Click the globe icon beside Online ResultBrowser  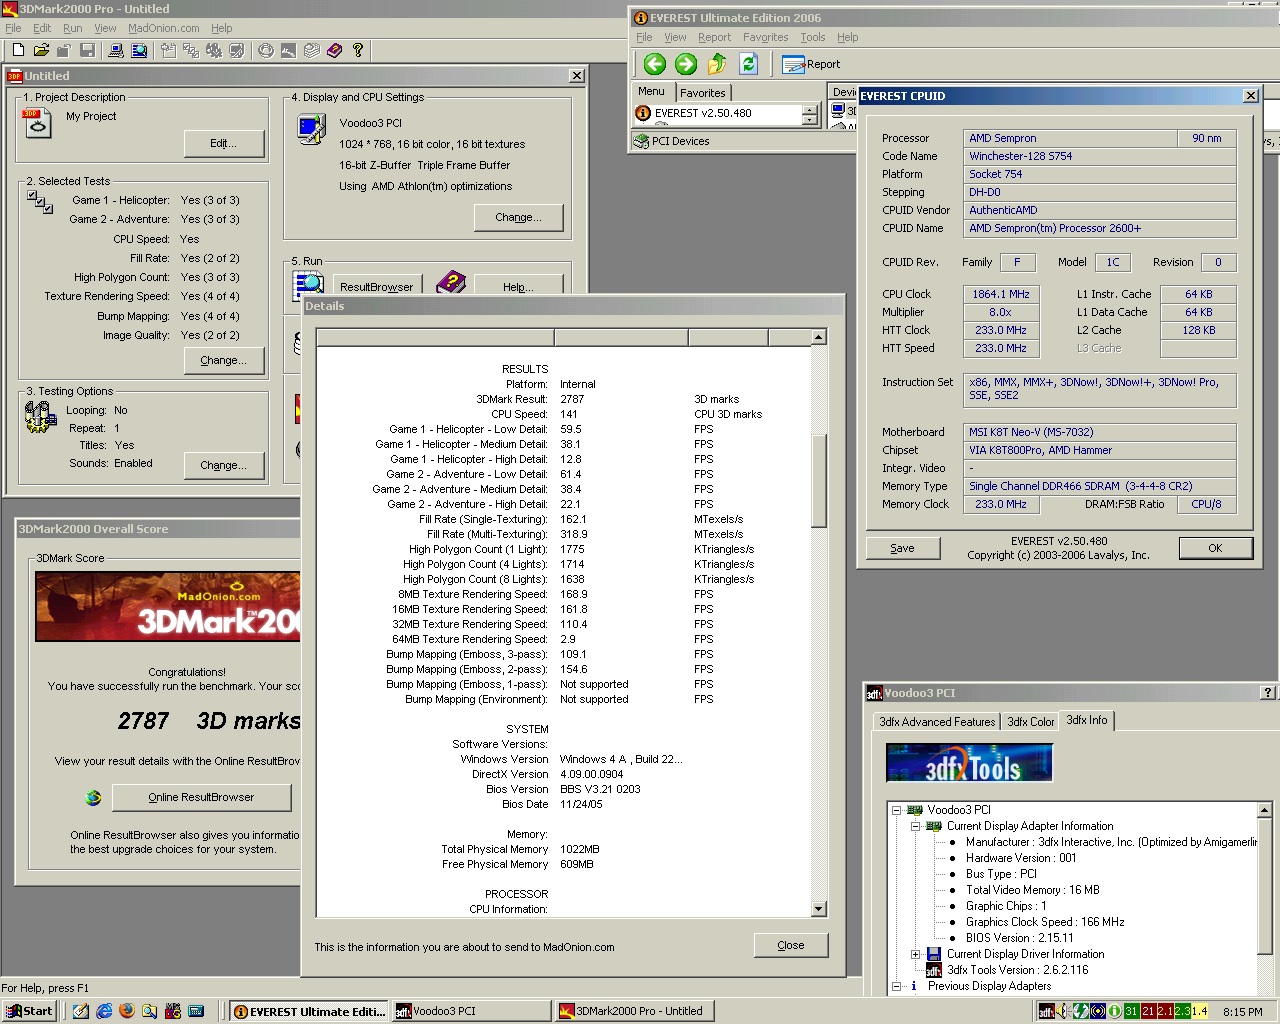click(94, 797)
